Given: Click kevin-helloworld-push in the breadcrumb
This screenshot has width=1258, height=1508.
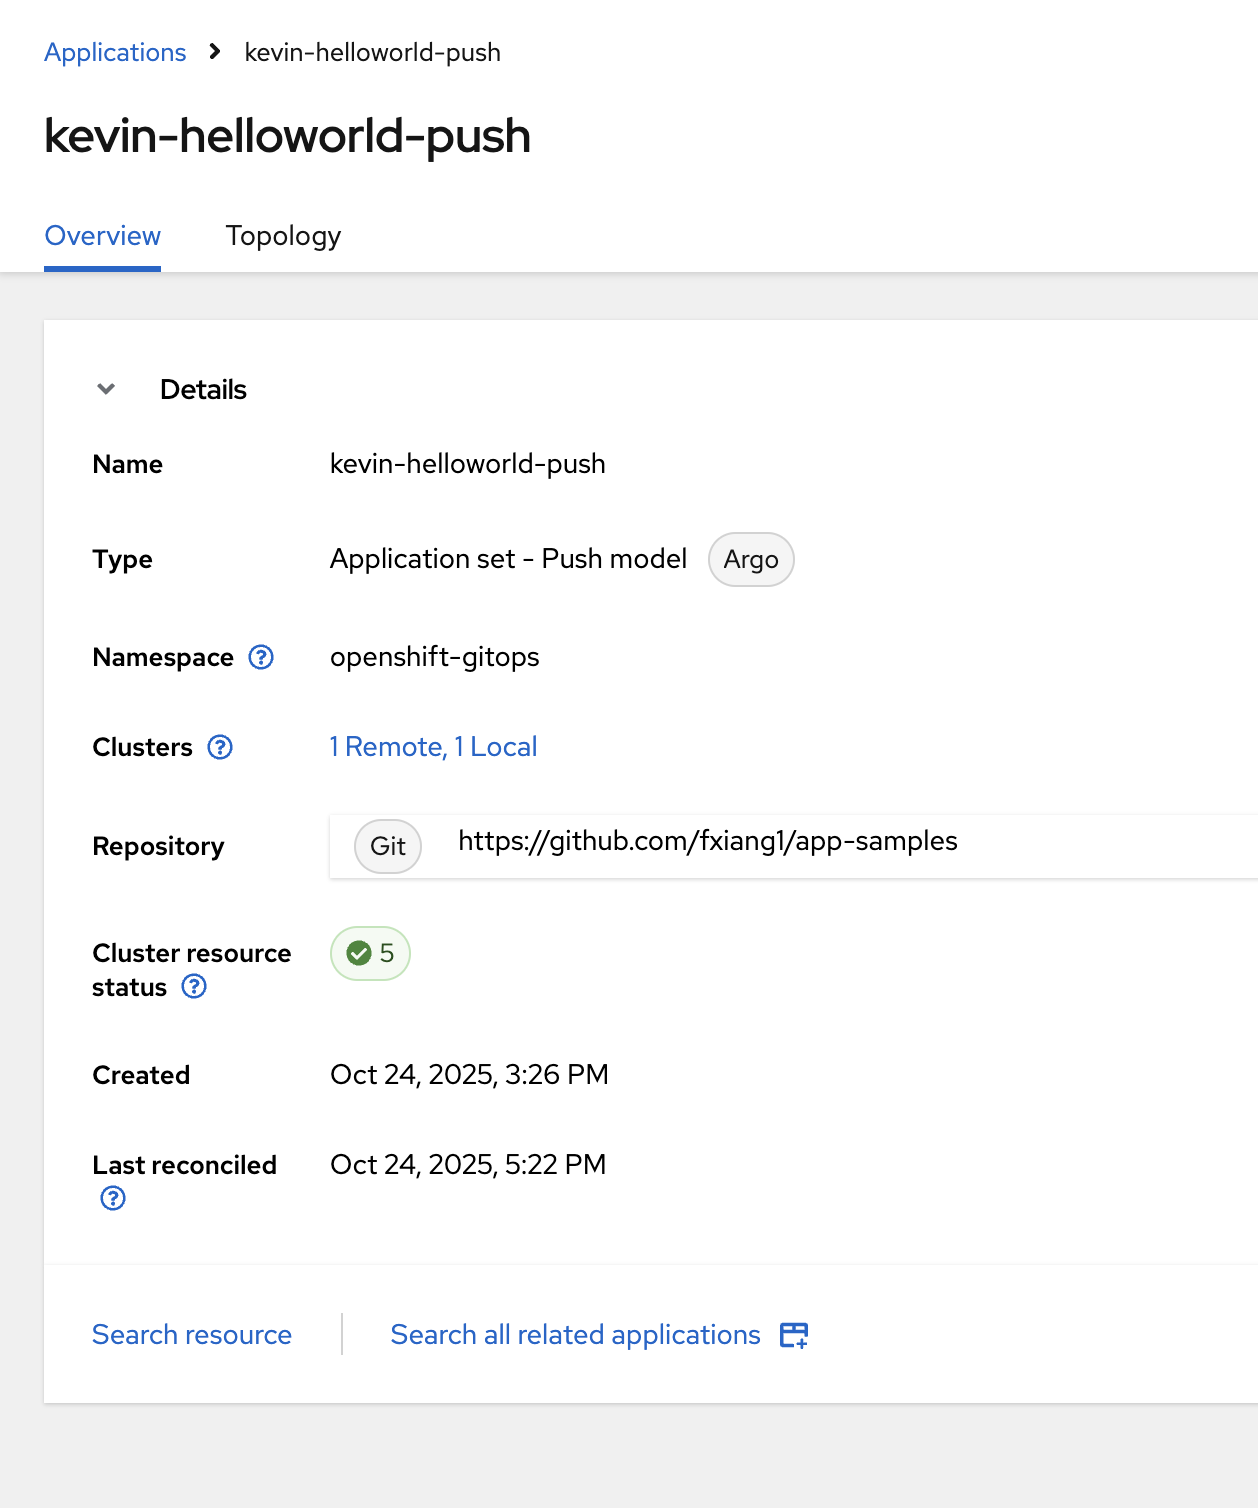Looking at the screenshot, I should coord(372,52).
